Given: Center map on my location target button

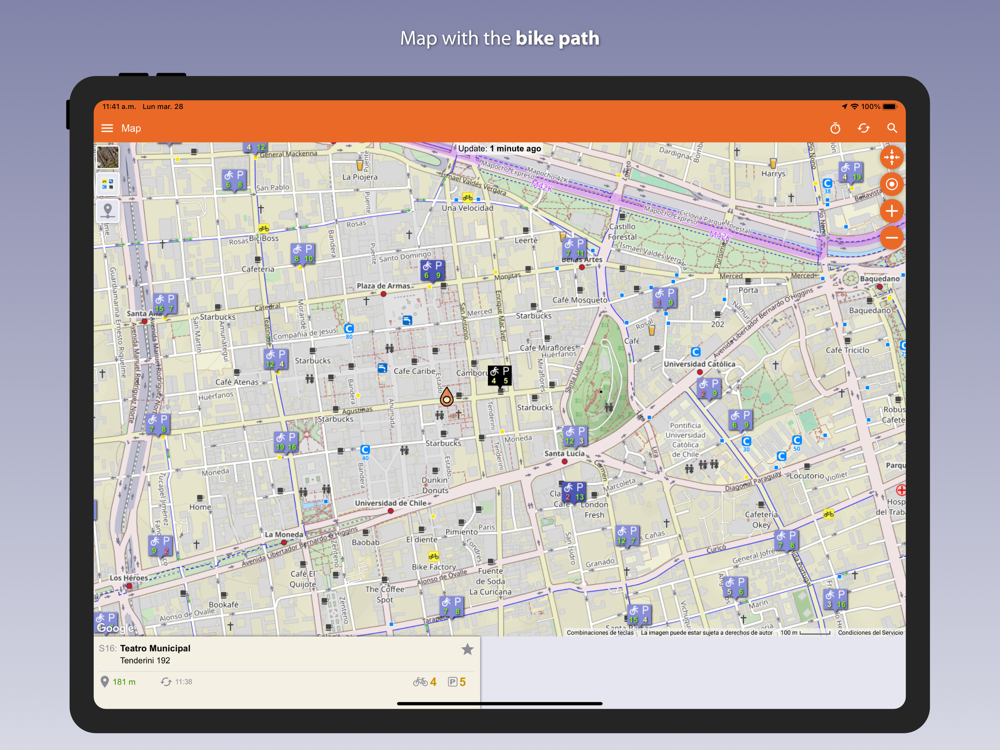Looking at the screenshot, I should tap(892, 184).
